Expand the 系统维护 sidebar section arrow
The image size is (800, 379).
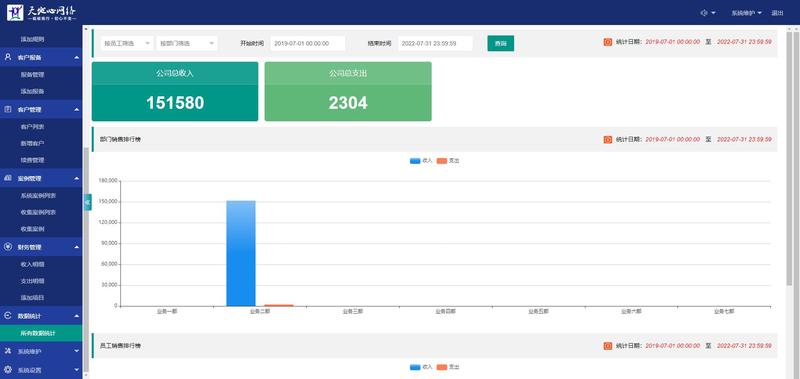tap(77, 351)
